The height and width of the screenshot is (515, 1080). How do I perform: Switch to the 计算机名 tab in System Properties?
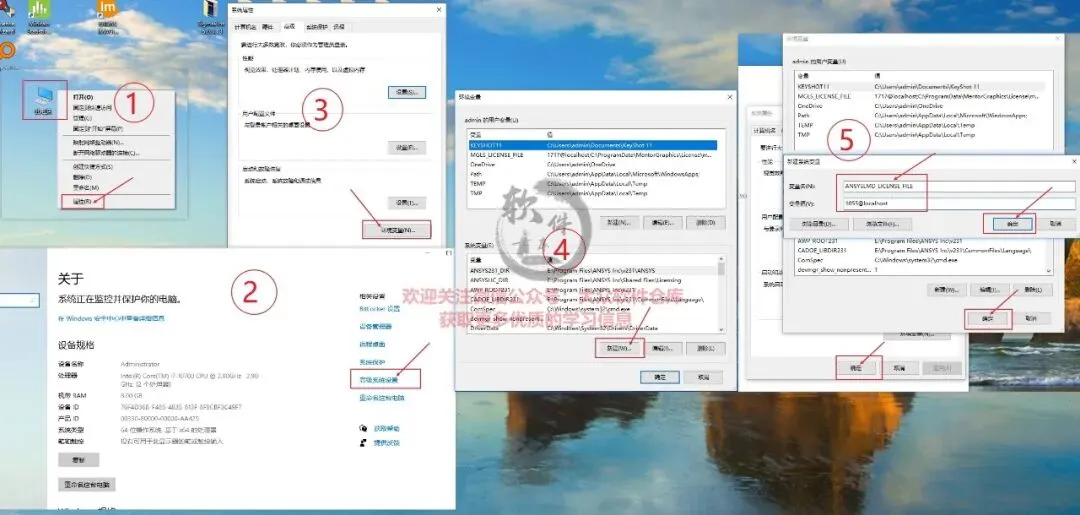pos(245,27)
